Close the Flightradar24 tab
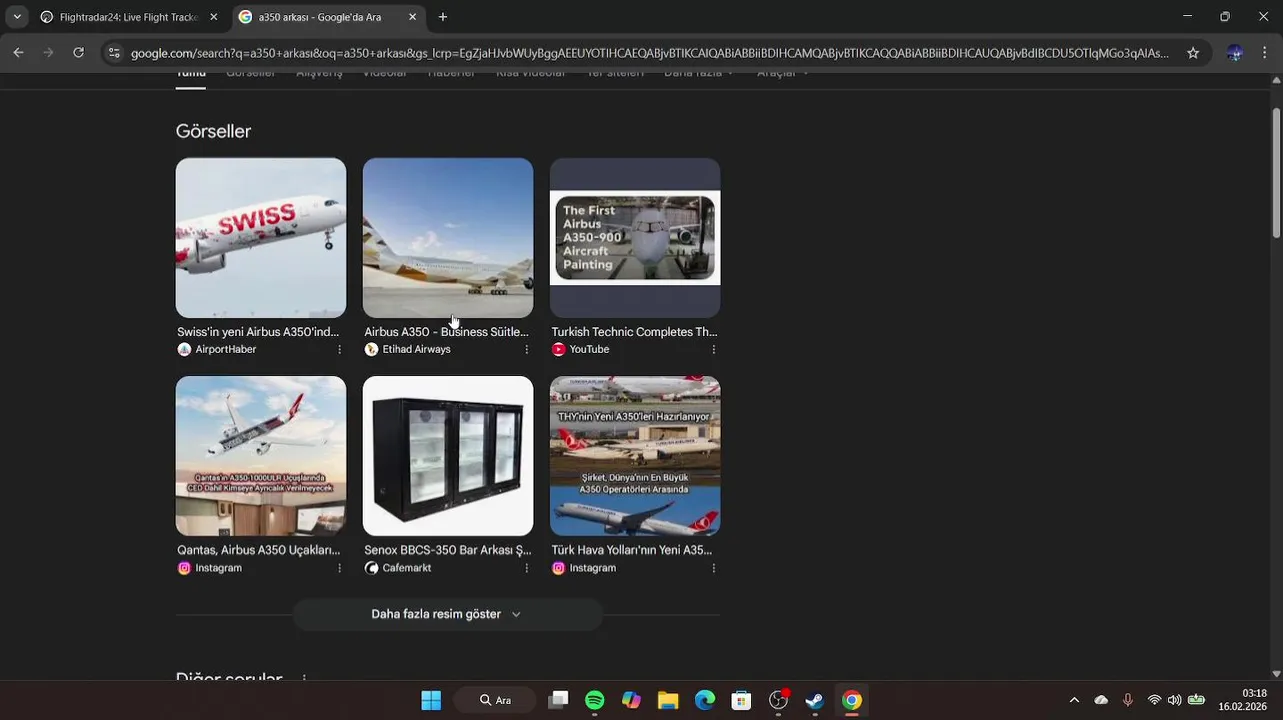 (213, 17)
